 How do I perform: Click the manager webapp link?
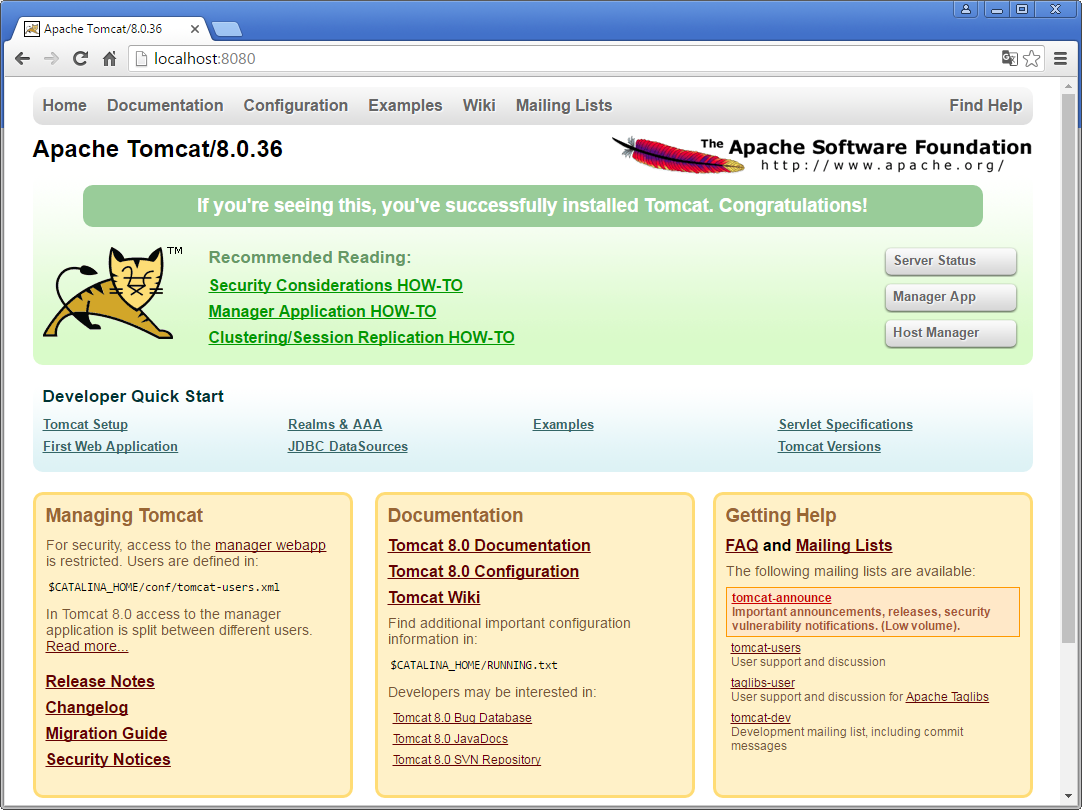point(270,545)
